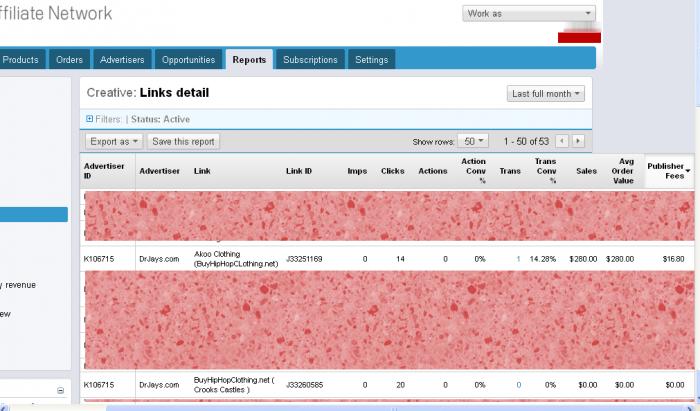Click $16.80 publisher fees cell
700x411 pixels.
point(674,259)
